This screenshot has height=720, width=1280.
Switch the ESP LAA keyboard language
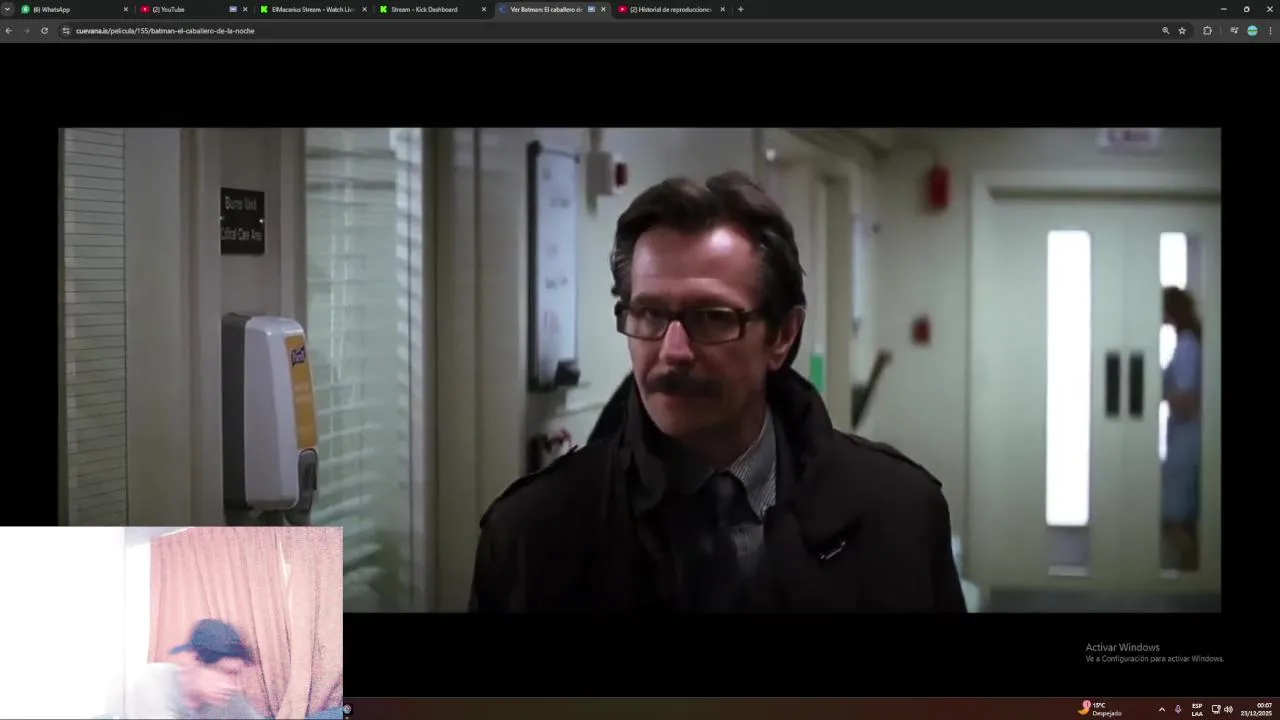1197,709
